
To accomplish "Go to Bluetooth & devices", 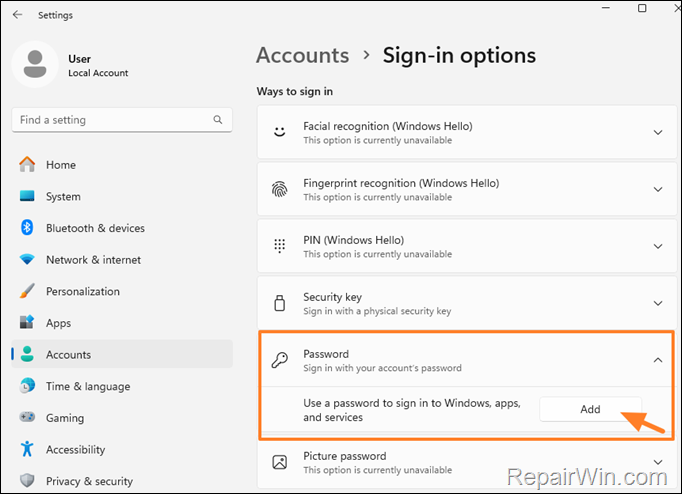I will [122, 228].
